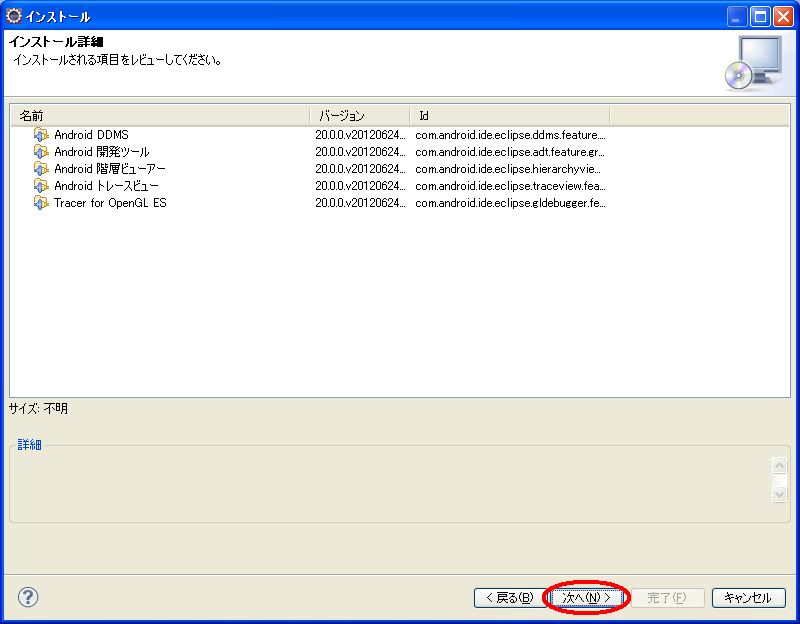The height and width of the screenshot is (624, 800).
Task: Sort list by 名前 column header
Action: [160, 116]
